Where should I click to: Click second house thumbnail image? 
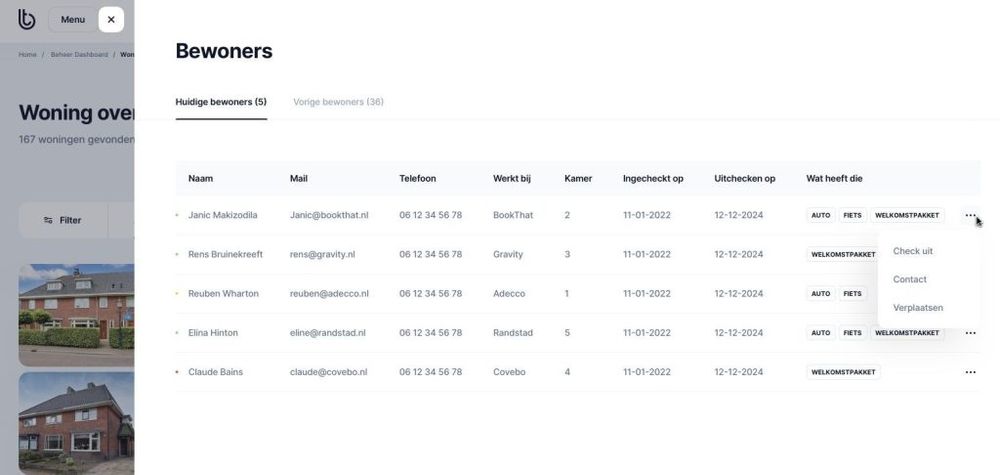tap(77, 423)
